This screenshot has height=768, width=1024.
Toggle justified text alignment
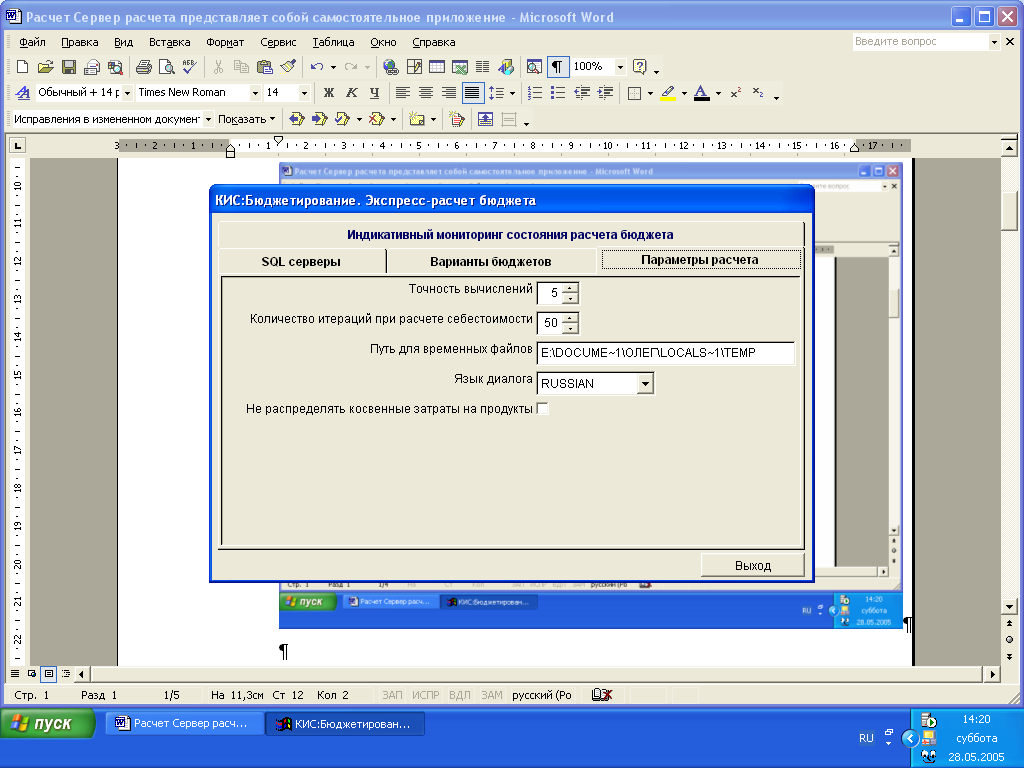coord(472,93)
